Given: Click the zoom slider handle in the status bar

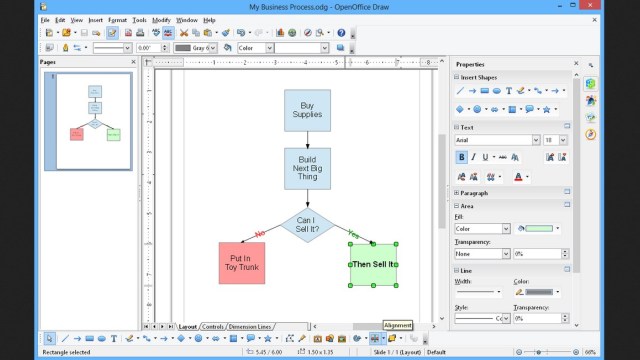Looking at the screenshot, I should click(x=538, y=352).
